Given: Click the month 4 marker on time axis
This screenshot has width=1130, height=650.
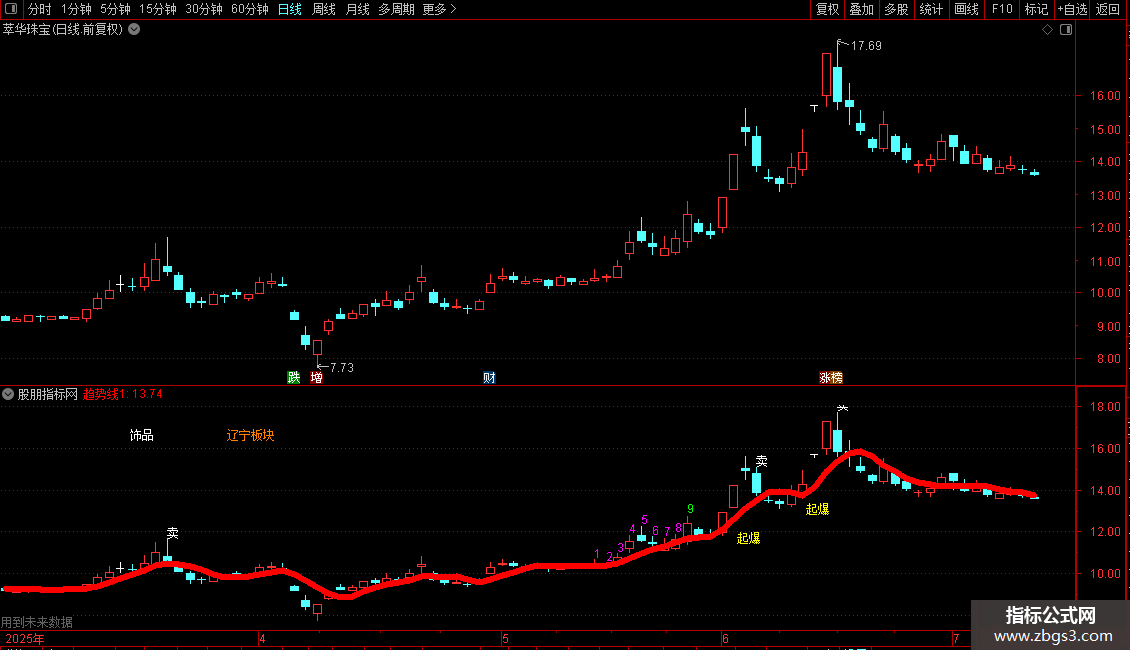Looking at the screenshot, I should point(262,638).
